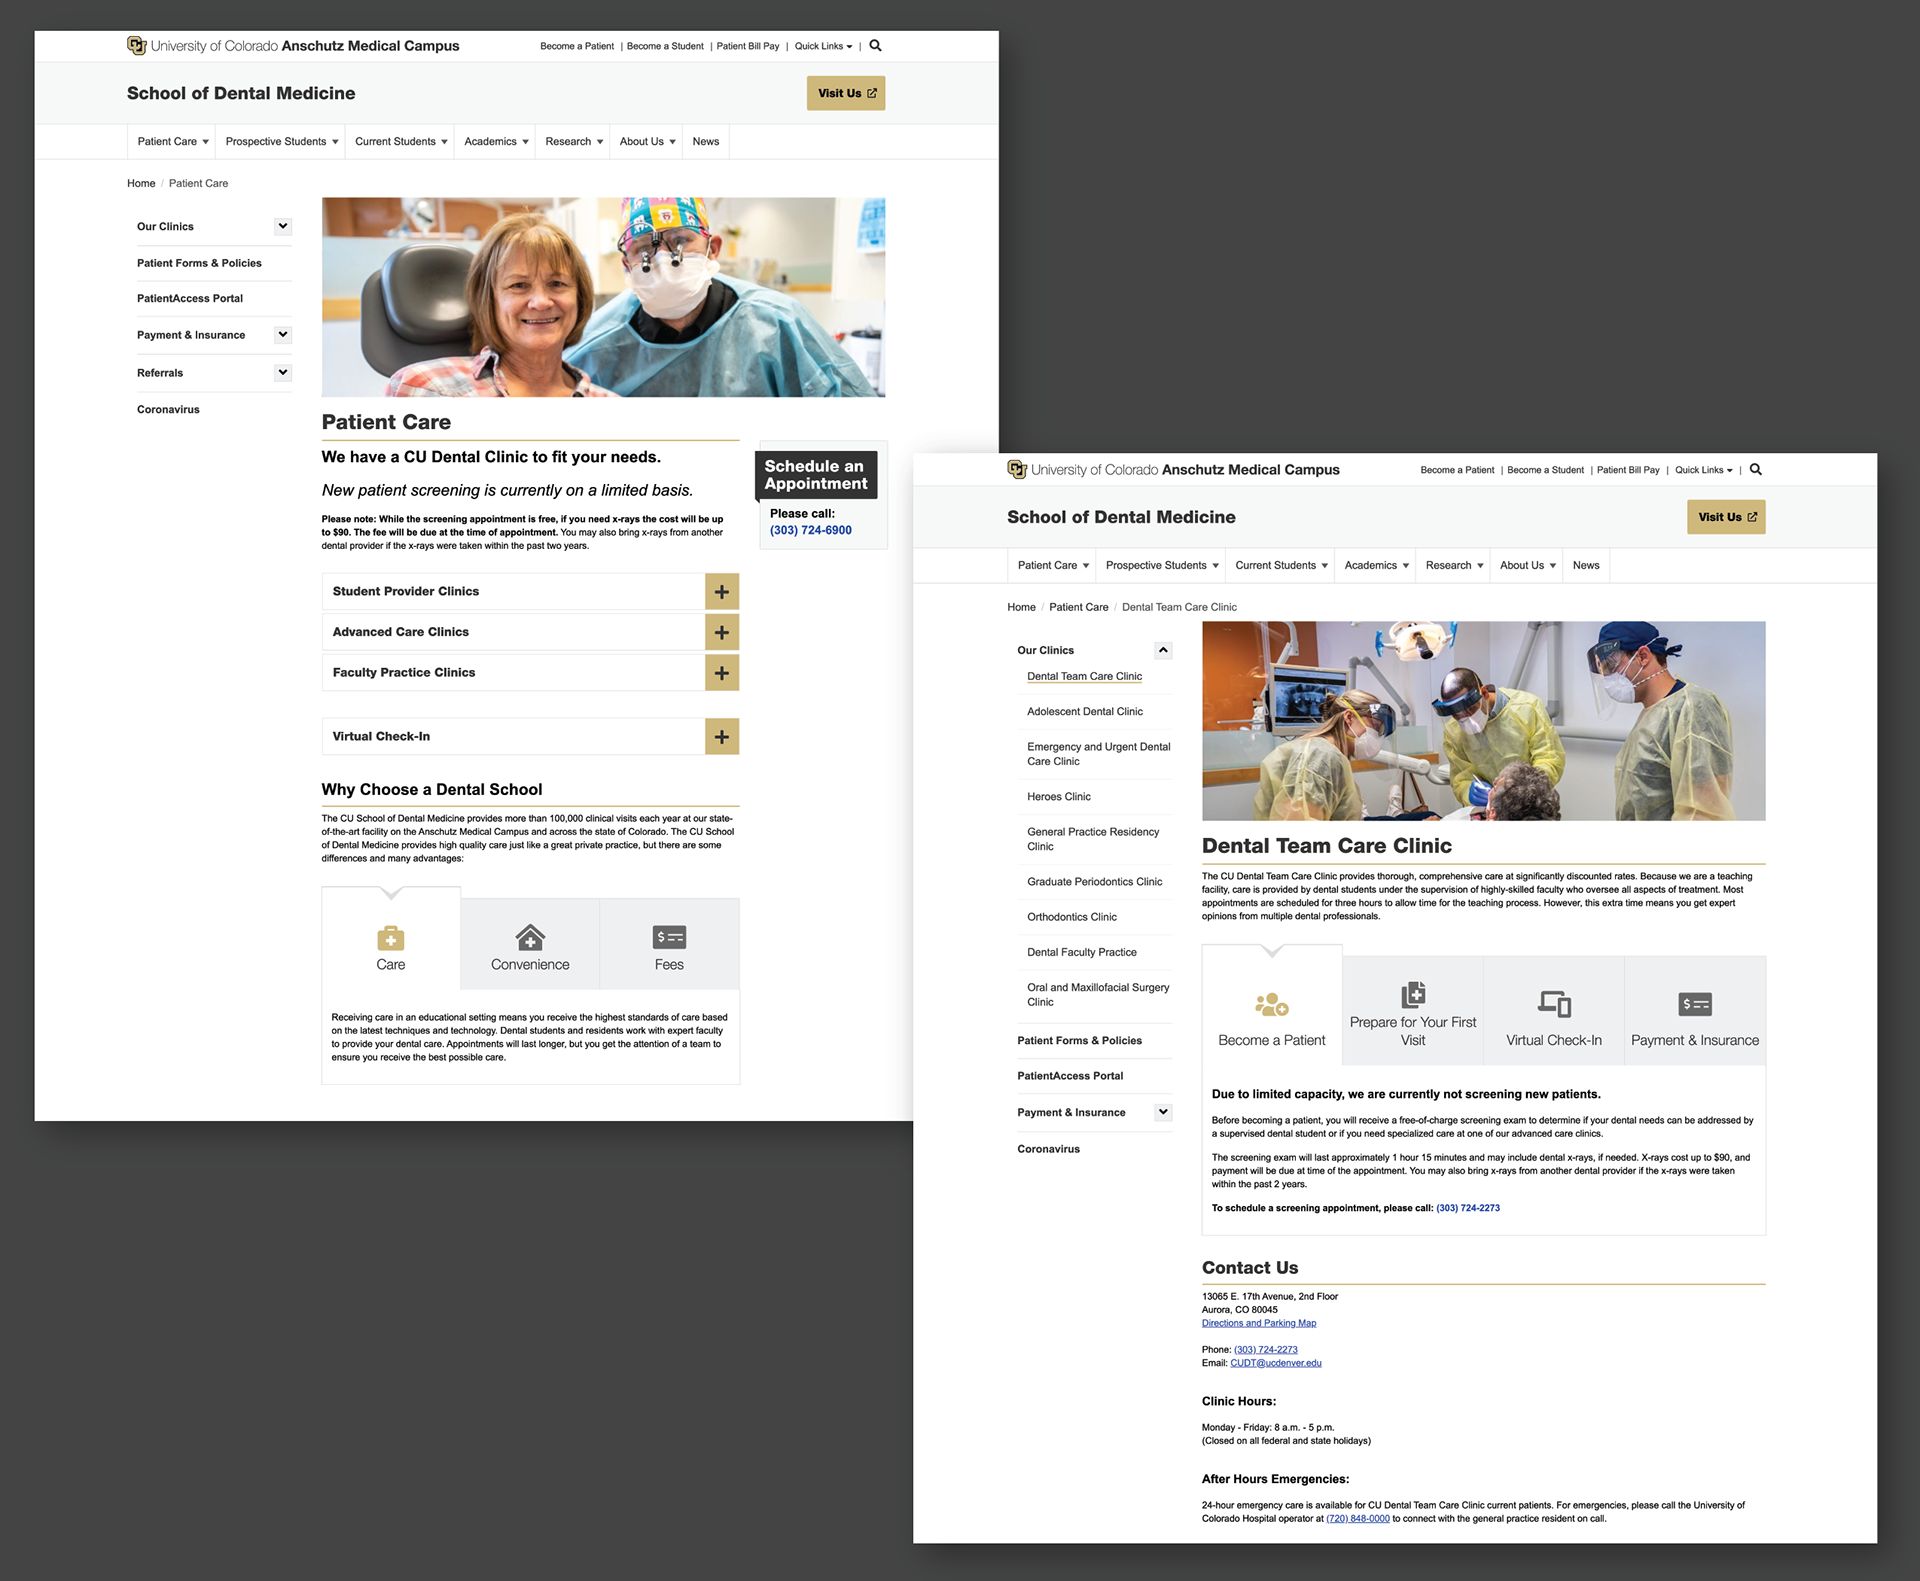Select Dental Faculty Practice sidebar item
Screen dimensions: 1920x1581
1082,953
